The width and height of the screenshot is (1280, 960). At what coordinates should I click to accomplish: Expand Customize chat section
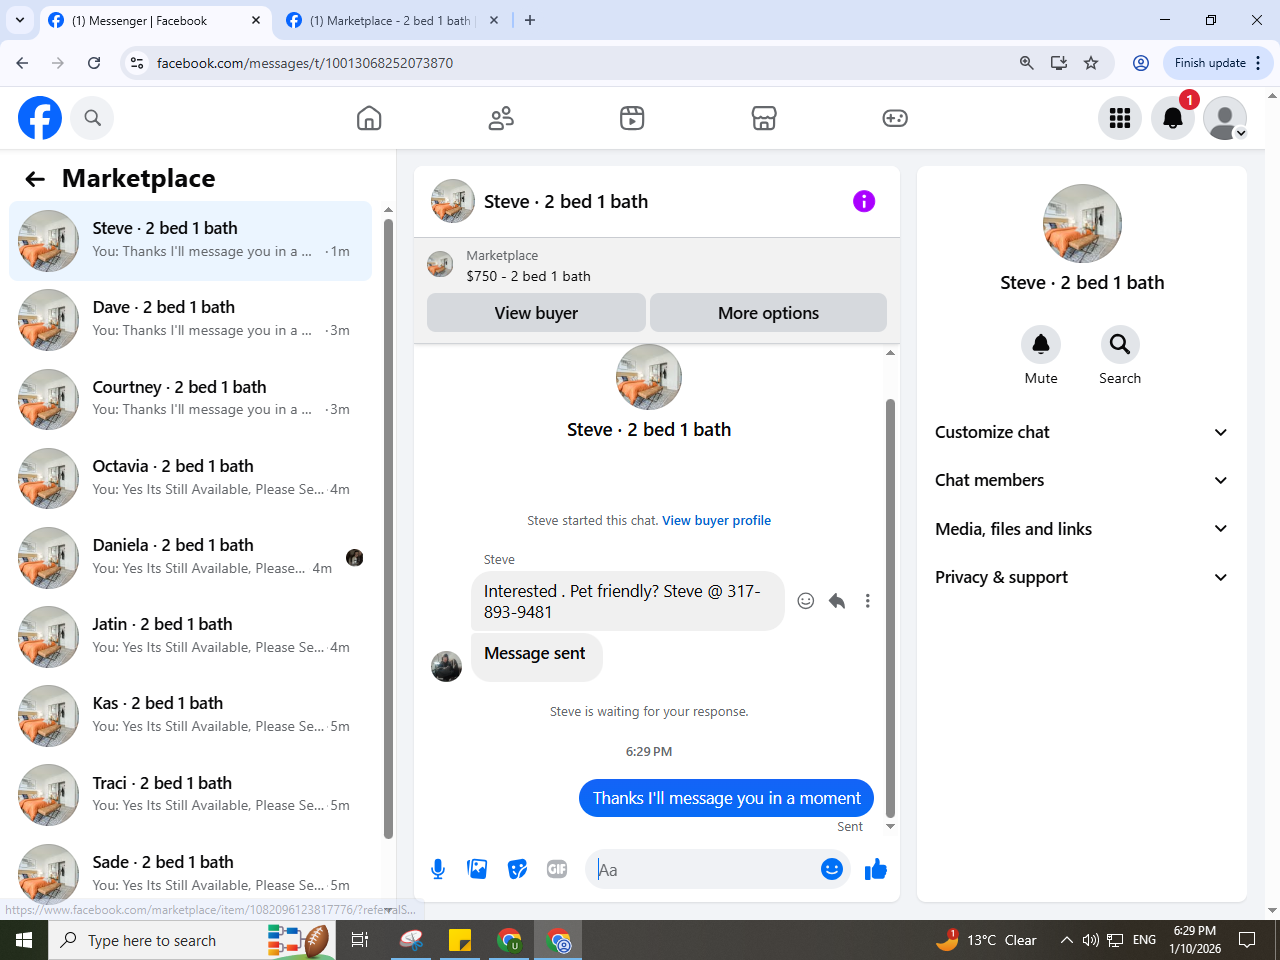pos(1081,432)
